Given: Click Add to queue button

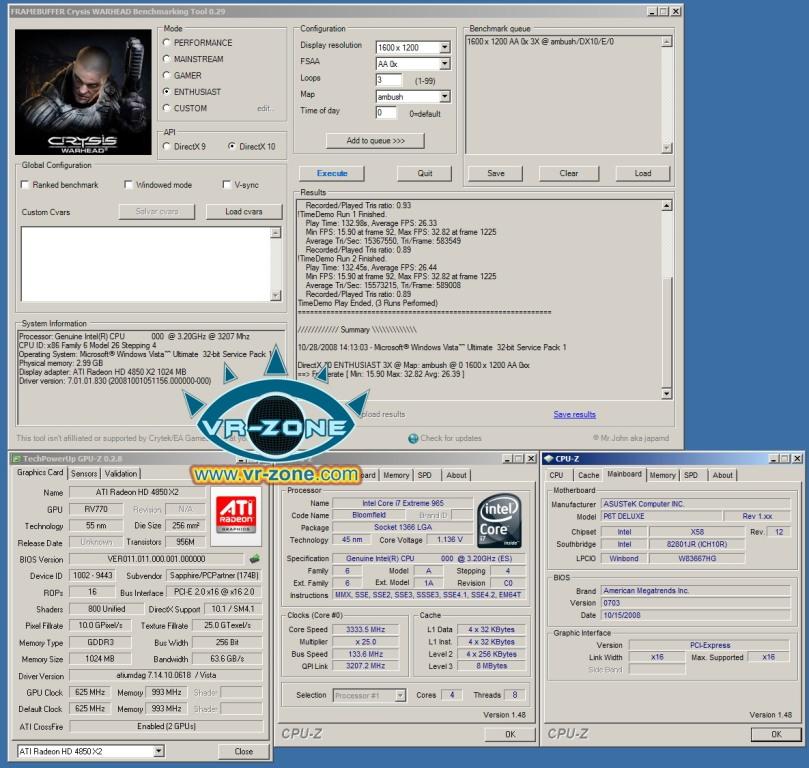Looking at the screenshot, I should click(375, 140).
